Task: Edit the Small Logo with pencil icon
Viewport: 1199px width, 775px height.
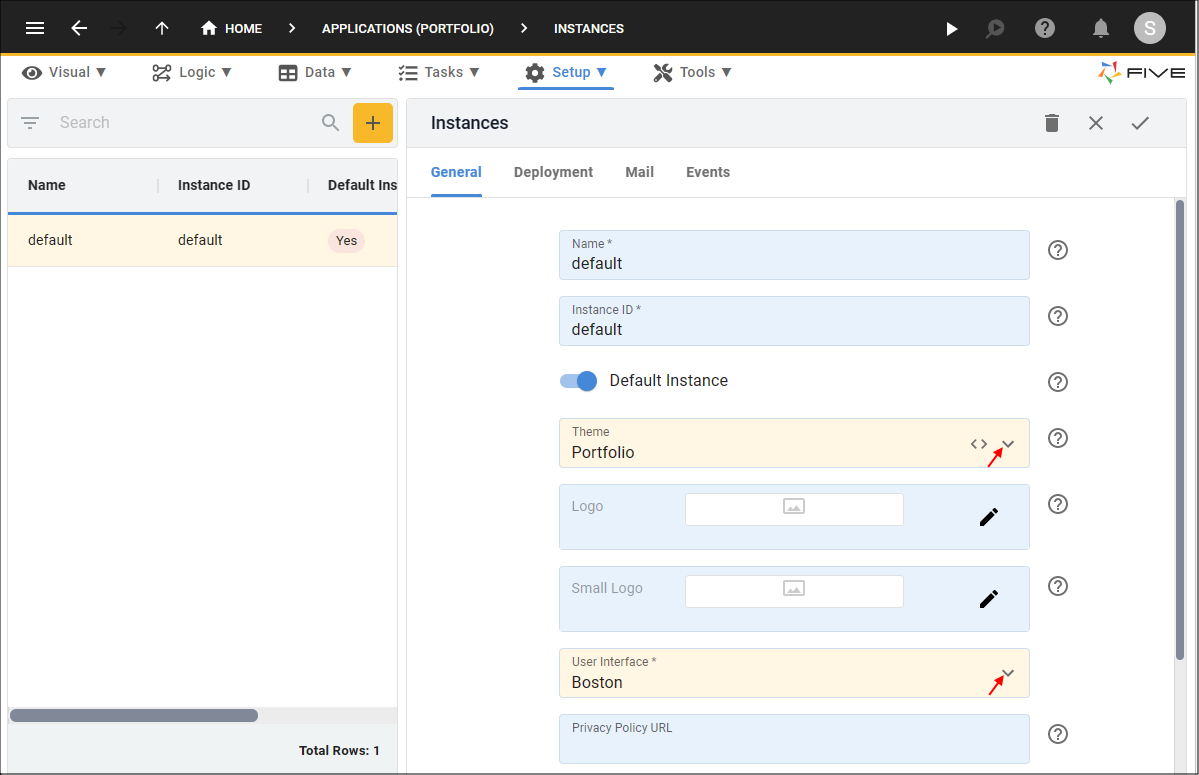Action: coord(989,599)
